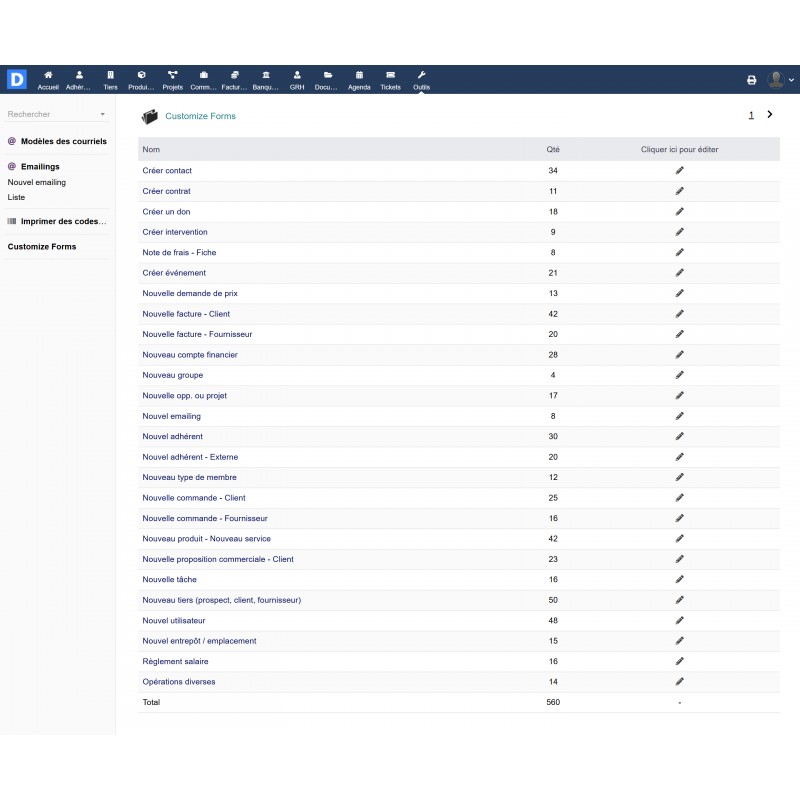This screenshot has height=800, width=800.
Task: Open the Outils menu
Action: (x=421, y=78)
